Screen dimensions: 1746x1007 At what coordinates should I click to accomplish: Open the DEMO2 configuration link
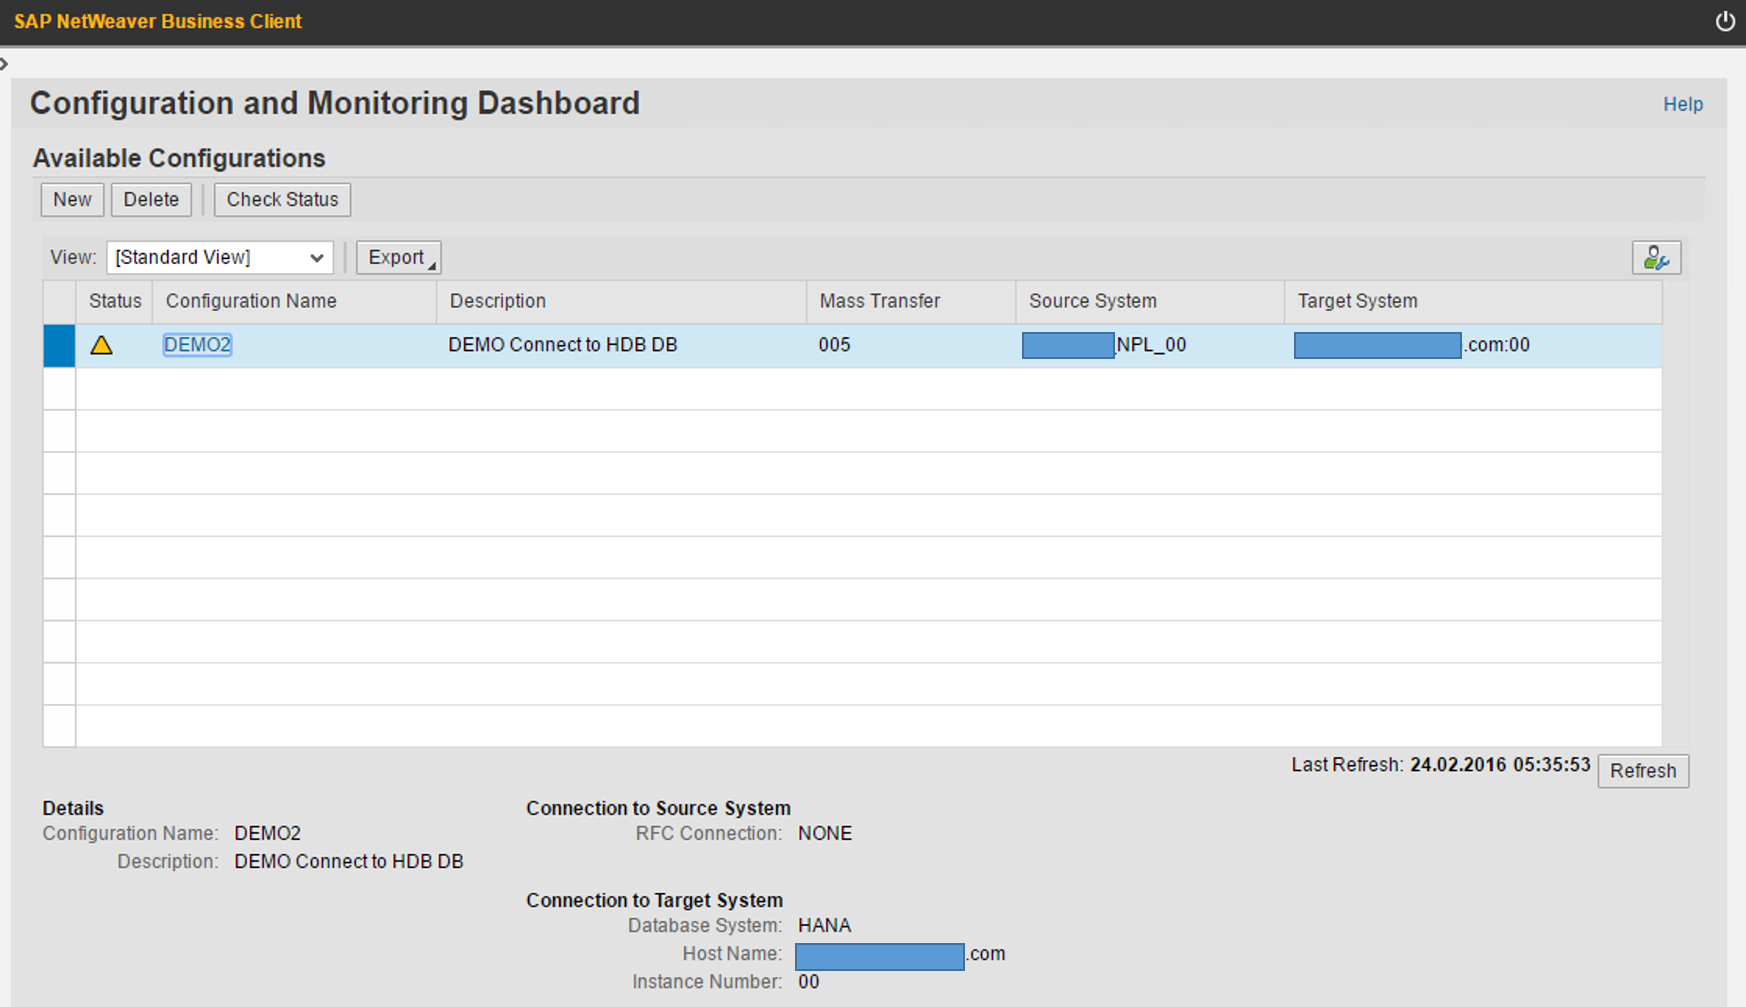[x=197, y=344]
